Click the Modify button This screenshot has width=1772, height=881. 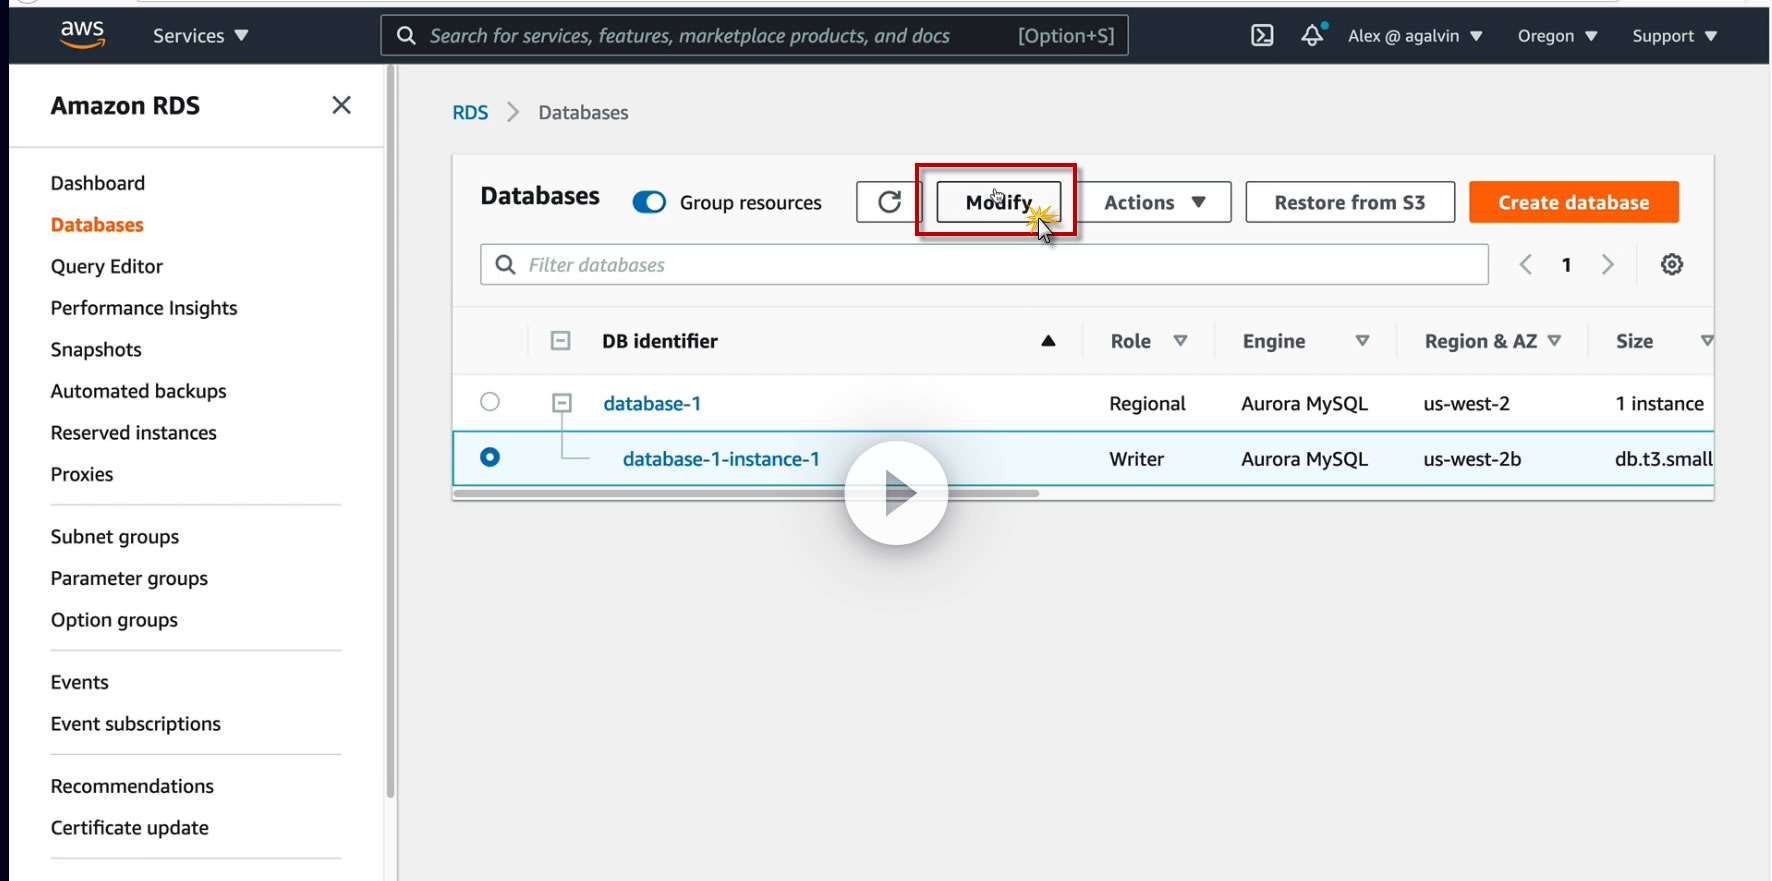(998, 202)
